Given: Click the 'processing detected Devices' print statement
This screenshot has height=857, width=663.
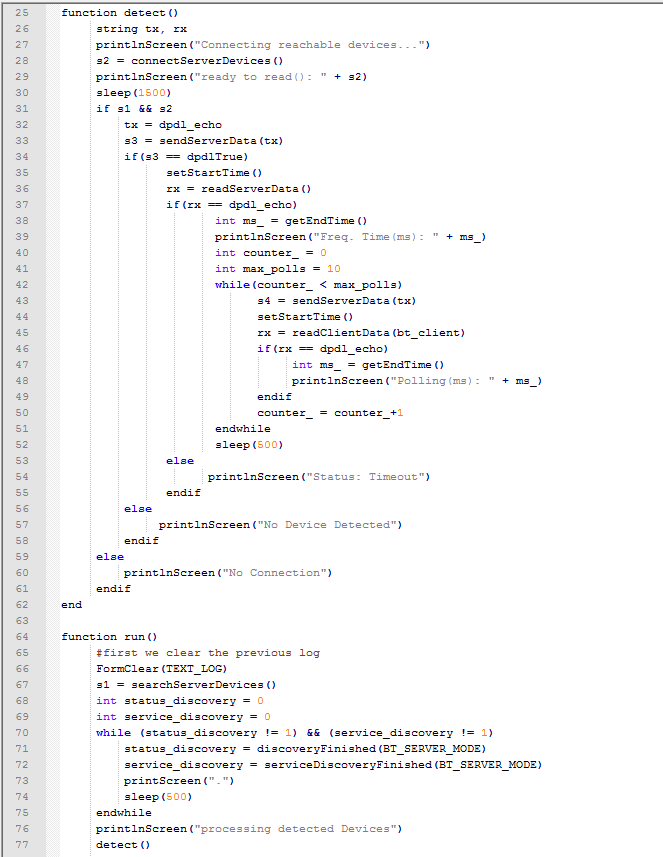Looking at the screenshot, I should coord(249,829).
